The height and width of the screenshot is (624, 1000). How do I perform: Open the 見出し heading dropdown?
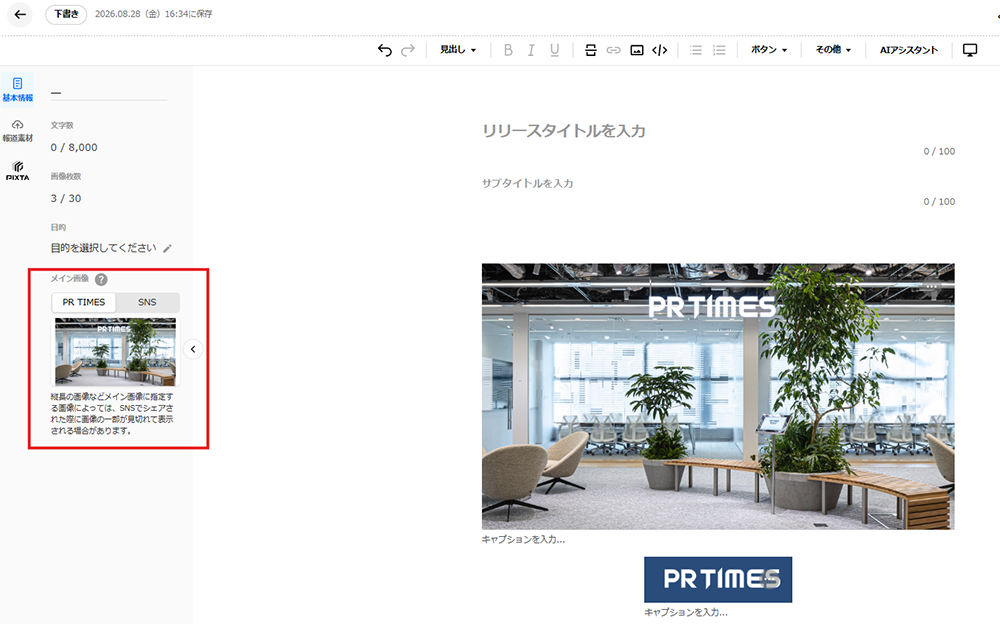pyautogui.click(x=458, y=50)
